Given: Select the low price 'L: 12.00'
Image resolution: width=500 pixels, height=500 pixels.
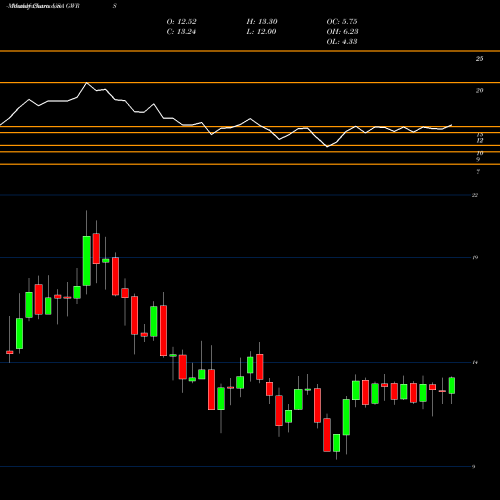Looking at the screenshot, I should coord(261,32).
